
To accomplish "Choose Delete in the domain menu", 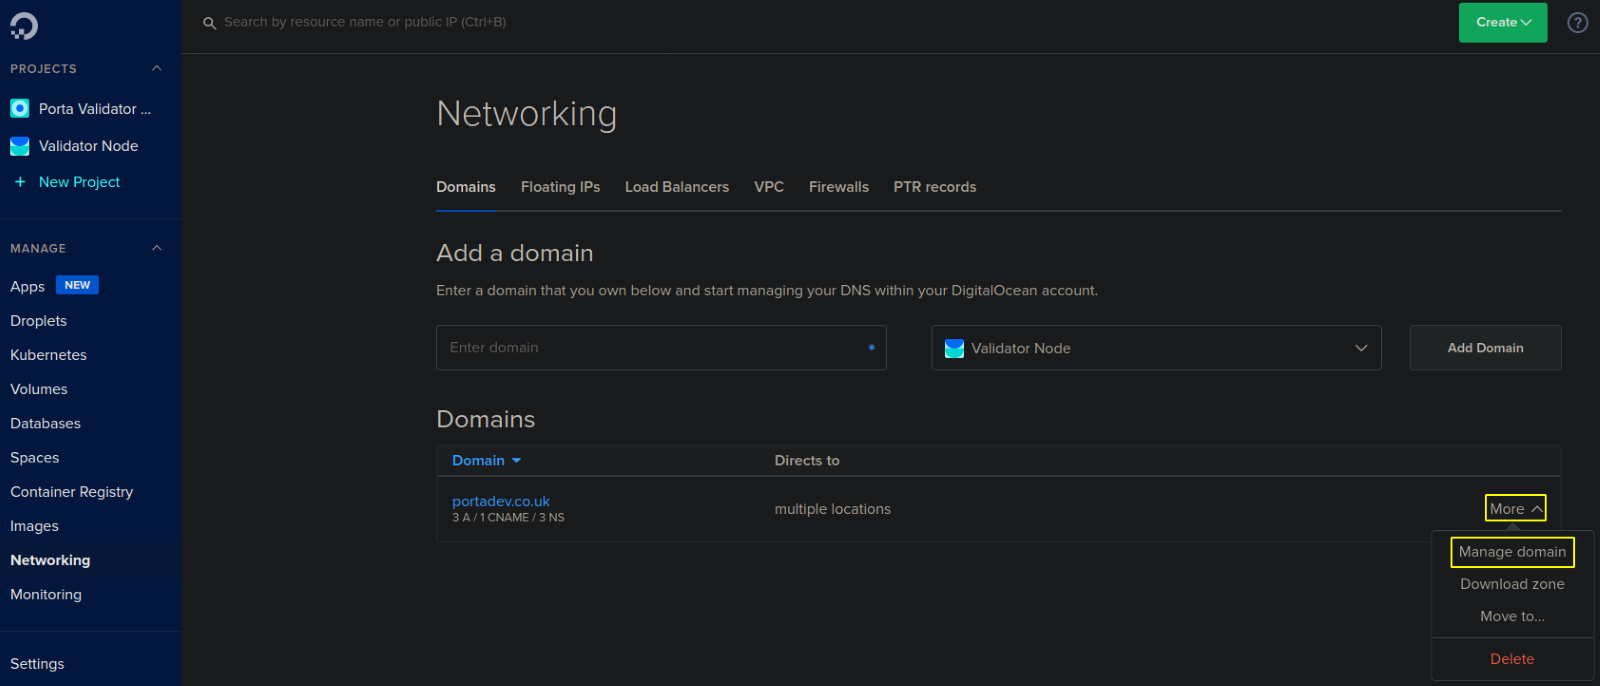I will tap(1512, 659).
